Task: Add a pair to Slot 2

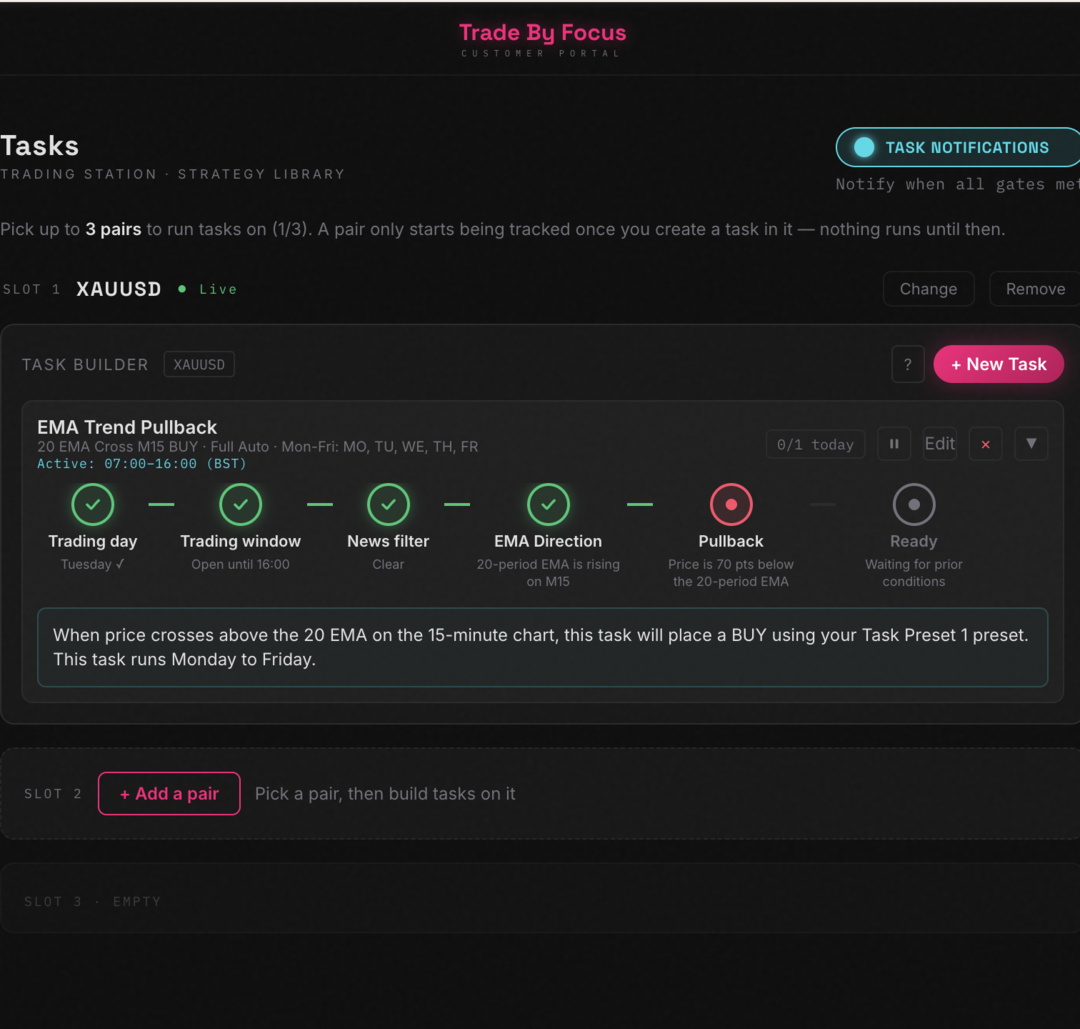Action: tap(169, 793)
